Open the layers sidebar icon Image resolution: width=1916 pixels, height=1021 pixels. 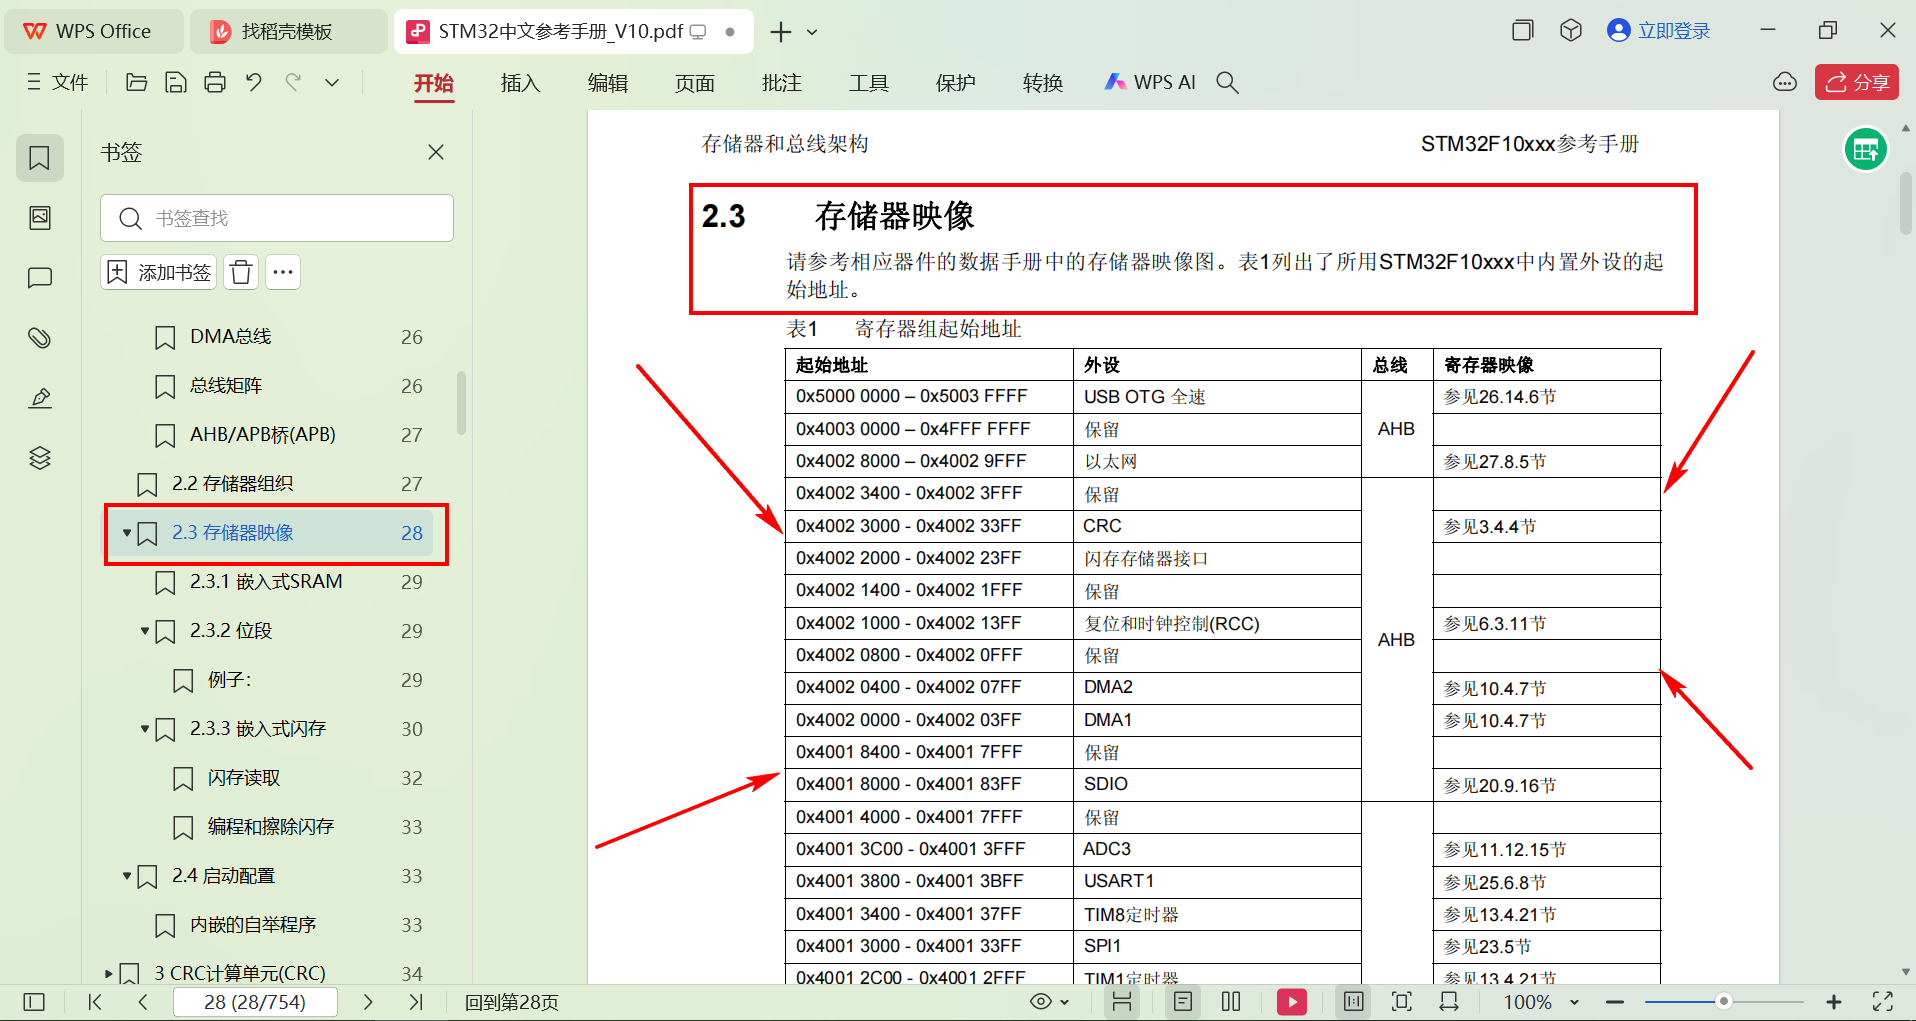[x=40, y=458]
